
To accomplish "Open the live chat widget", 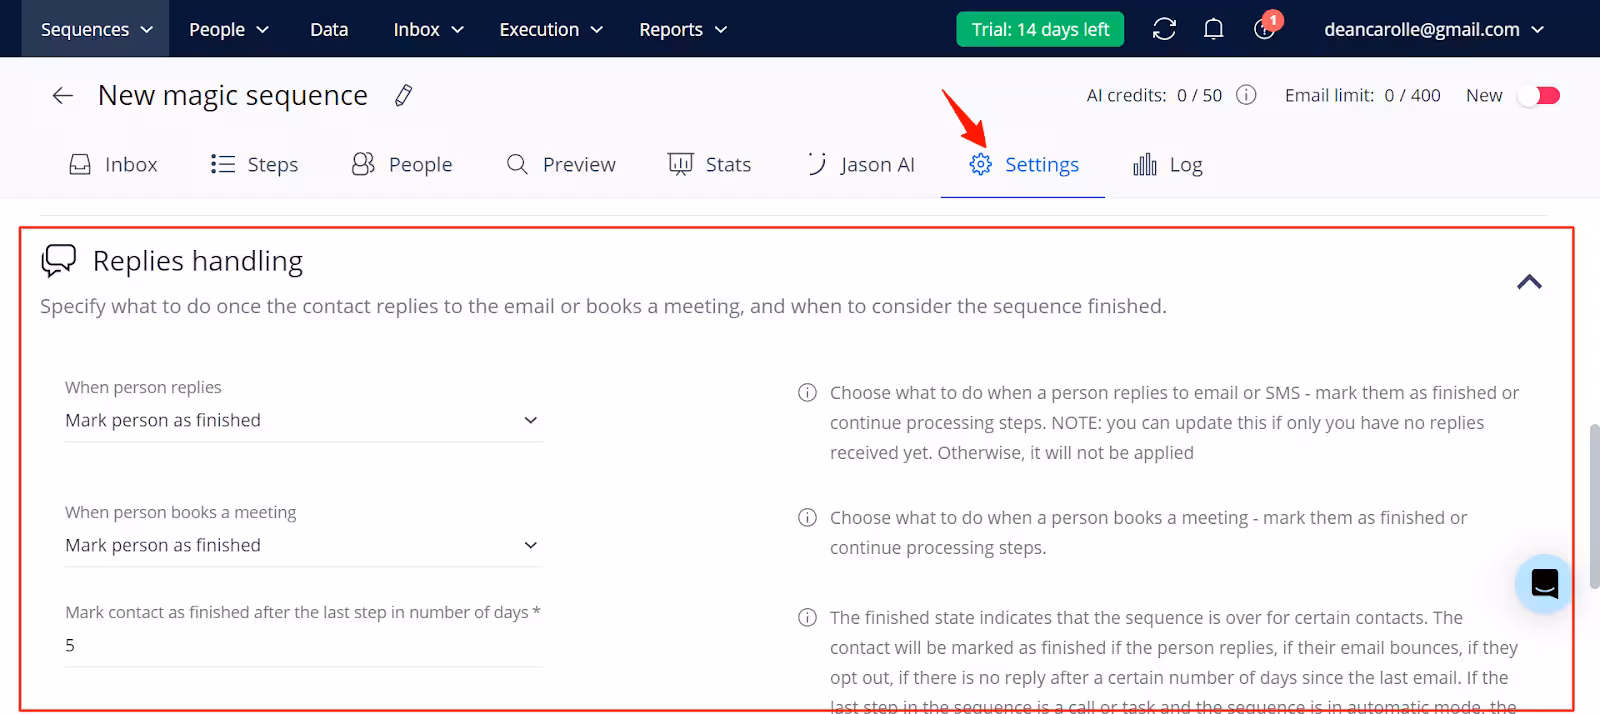I will pos(1544,583).
